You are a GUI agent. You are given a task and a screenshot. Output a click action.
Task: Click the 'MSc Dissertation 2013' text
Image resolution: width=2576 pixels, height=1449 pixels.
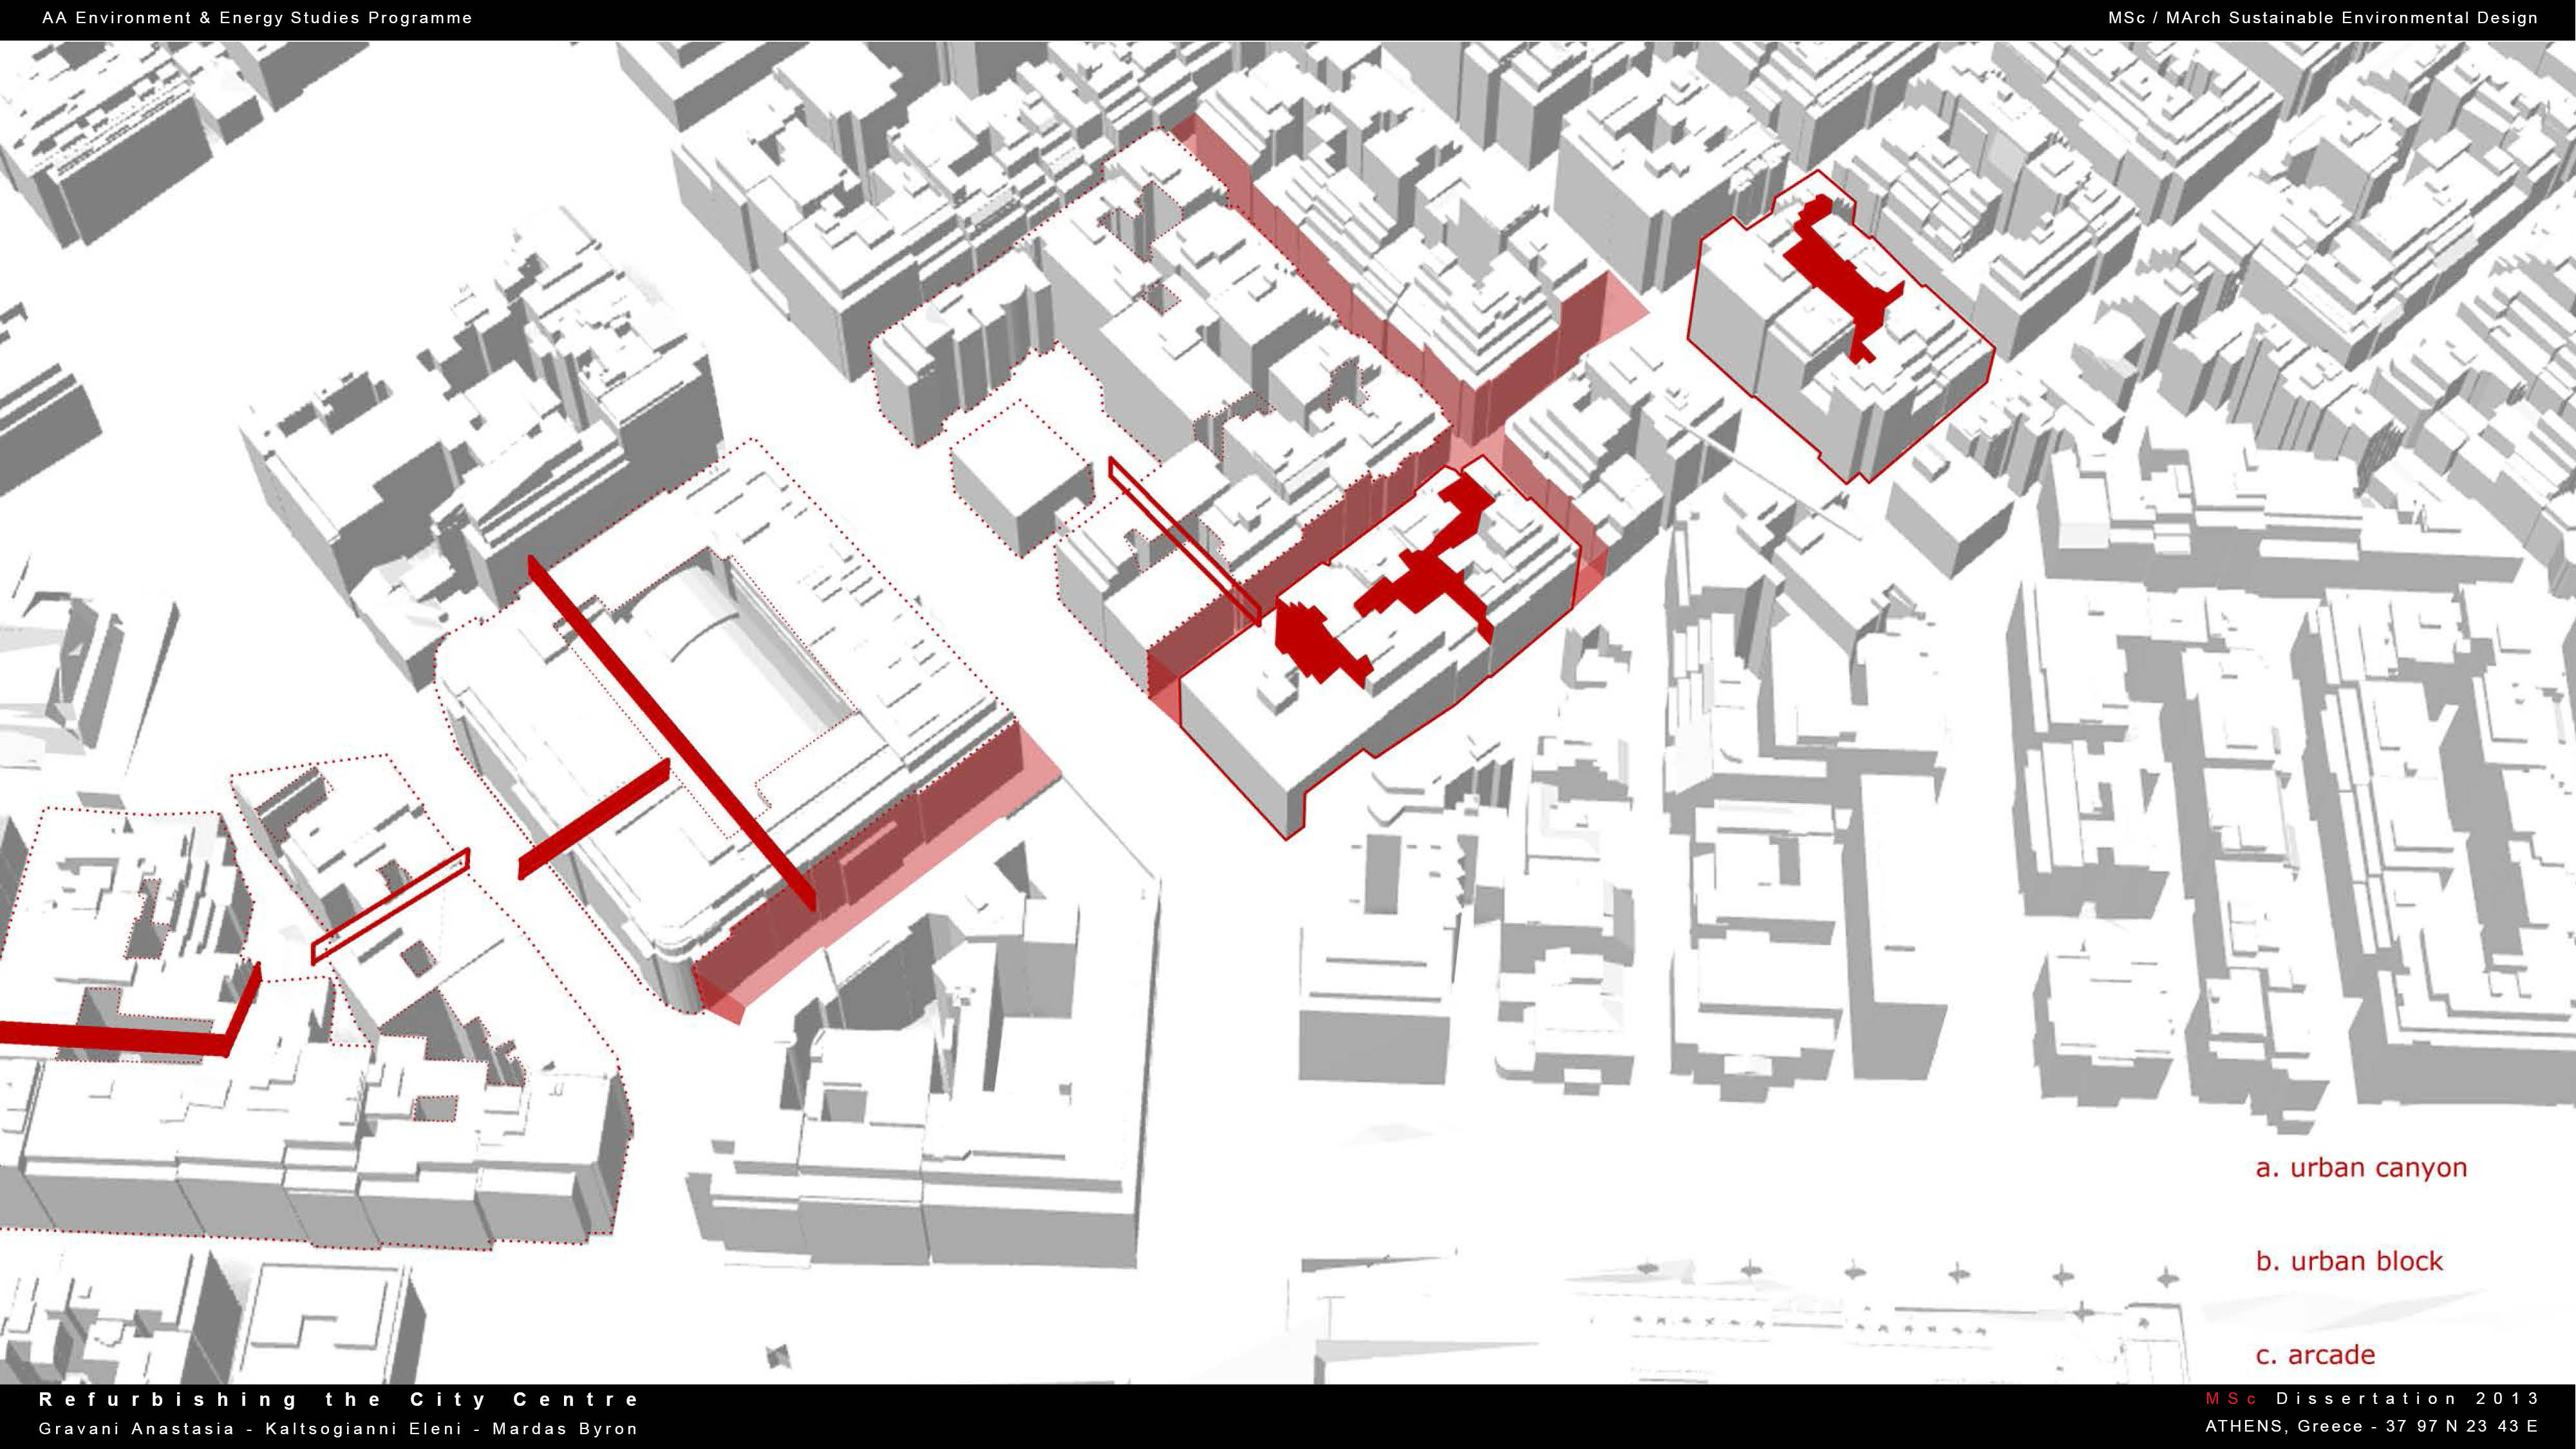[2372, 1398]
